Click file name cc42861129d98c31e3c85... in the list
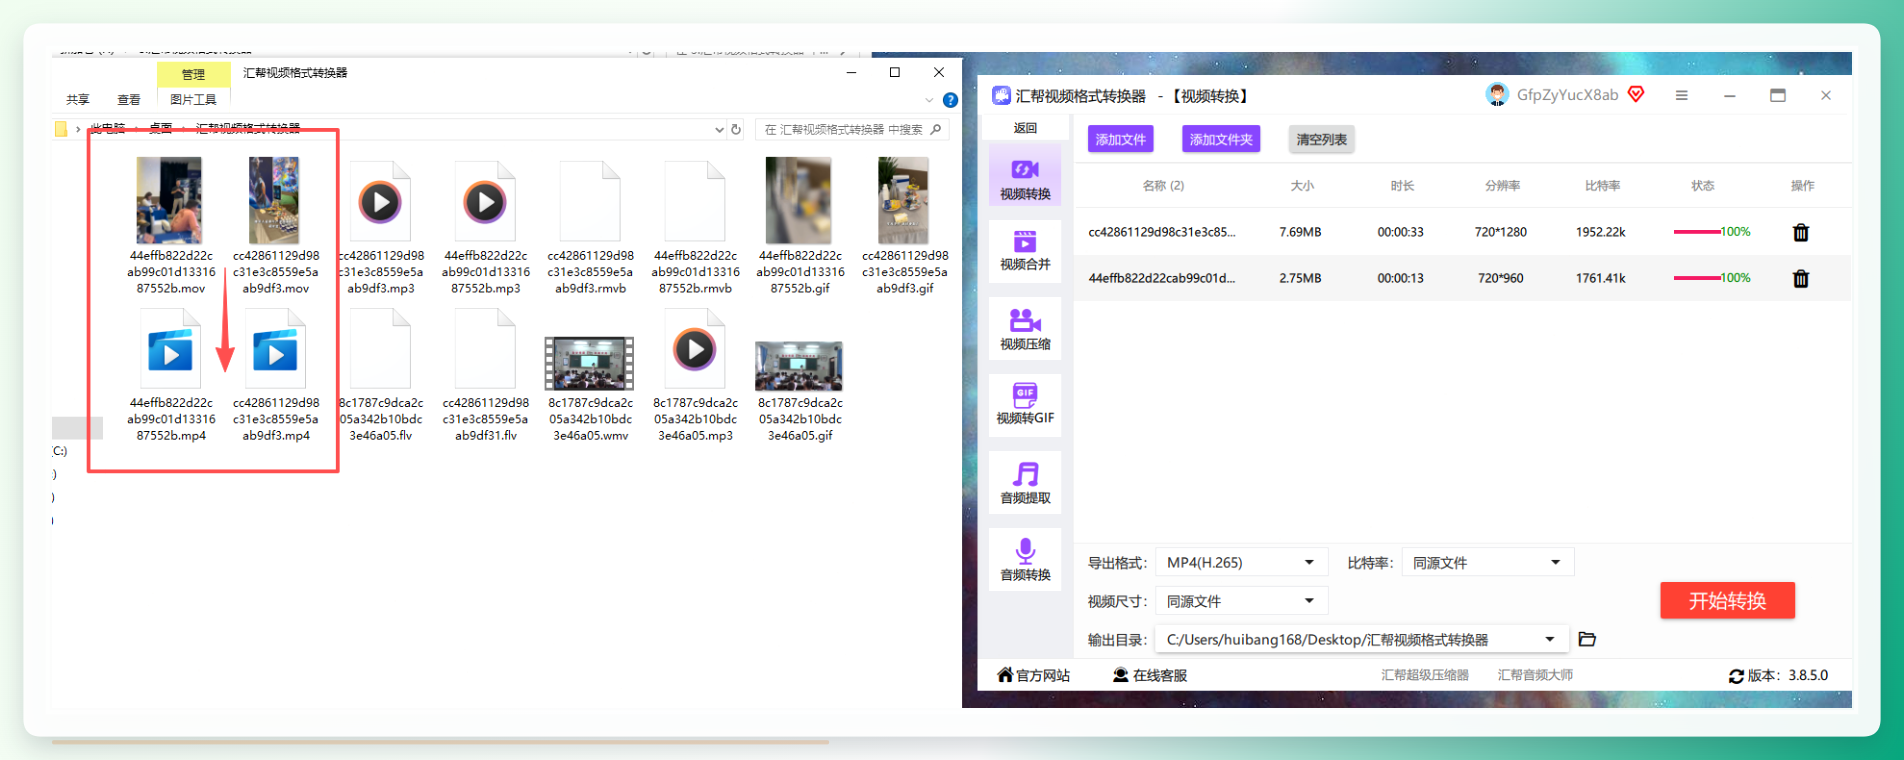The image size is (1904, 760). [x=1162, y=232]
